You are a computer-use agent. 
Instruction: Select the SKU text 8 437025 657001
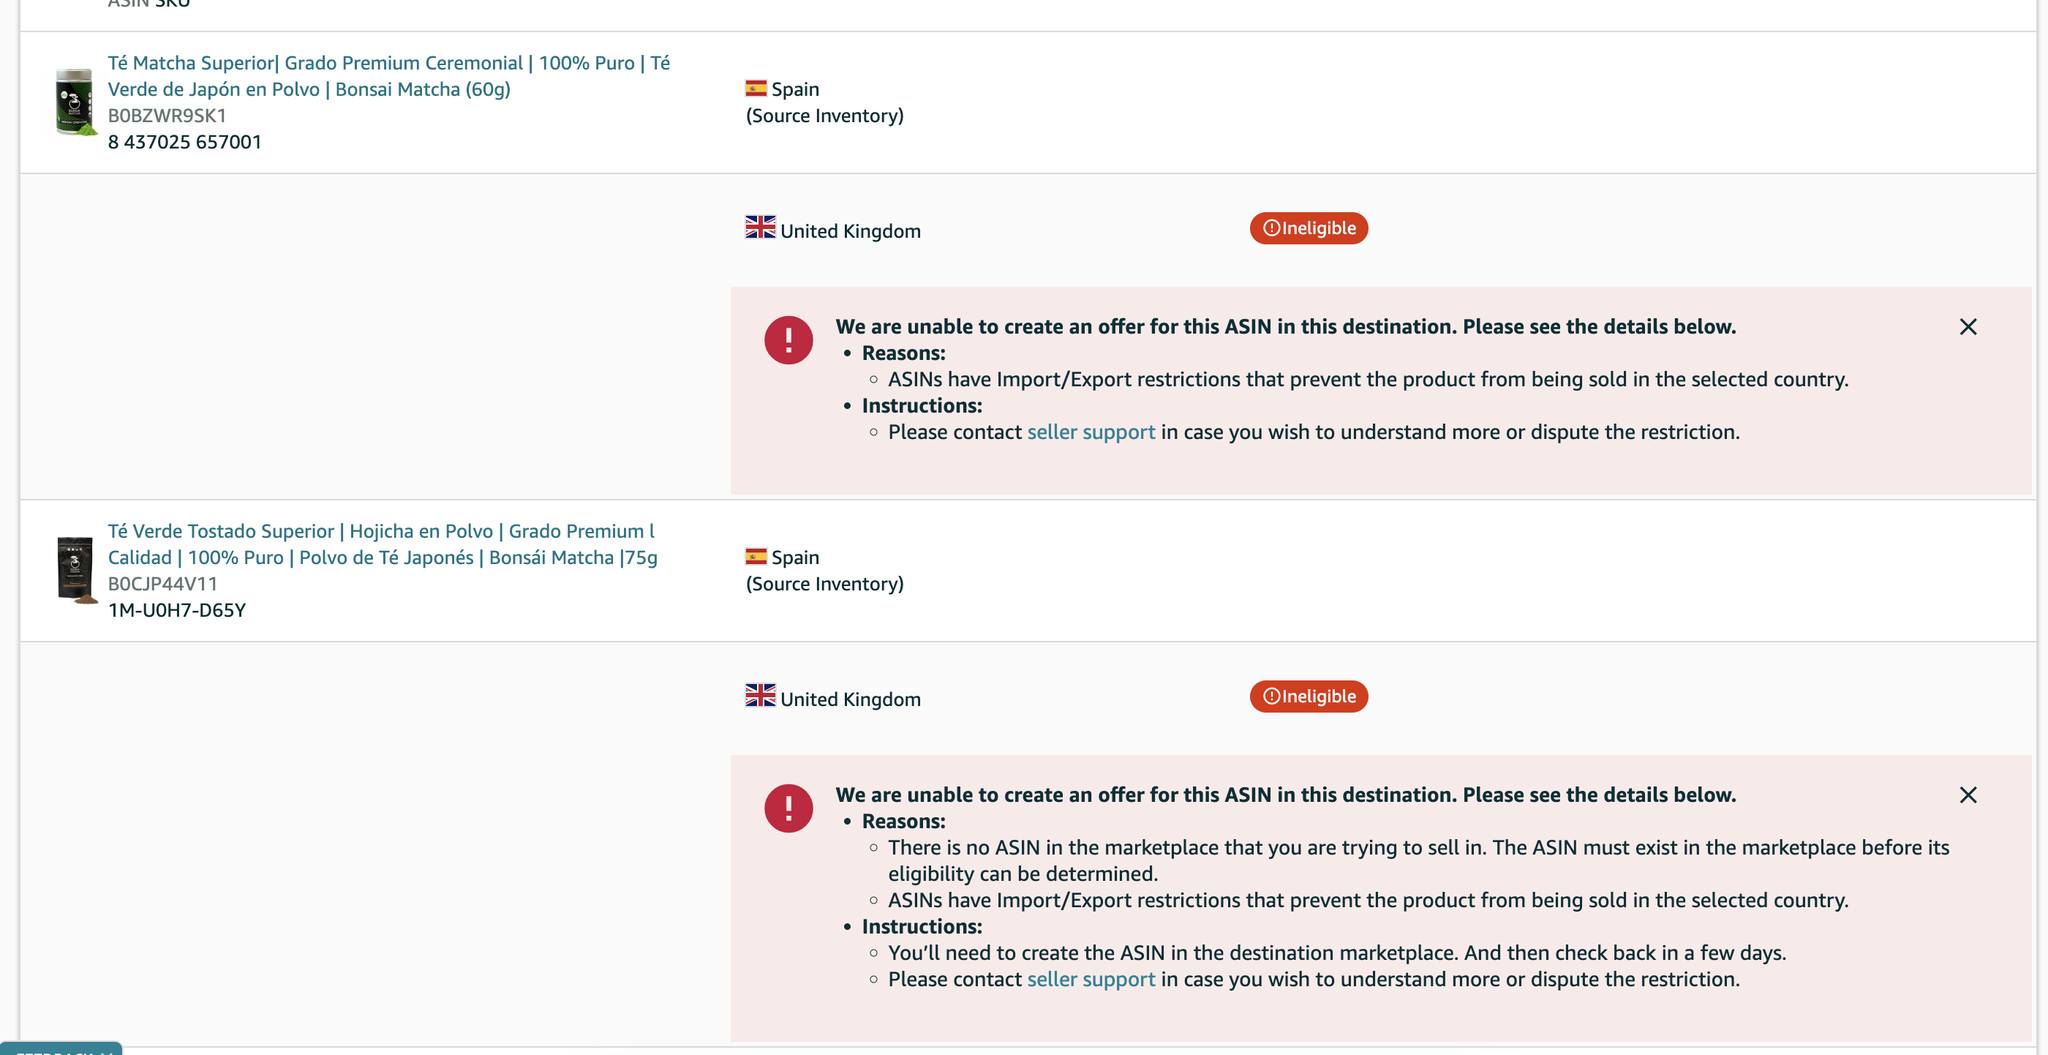click(185, 142)
